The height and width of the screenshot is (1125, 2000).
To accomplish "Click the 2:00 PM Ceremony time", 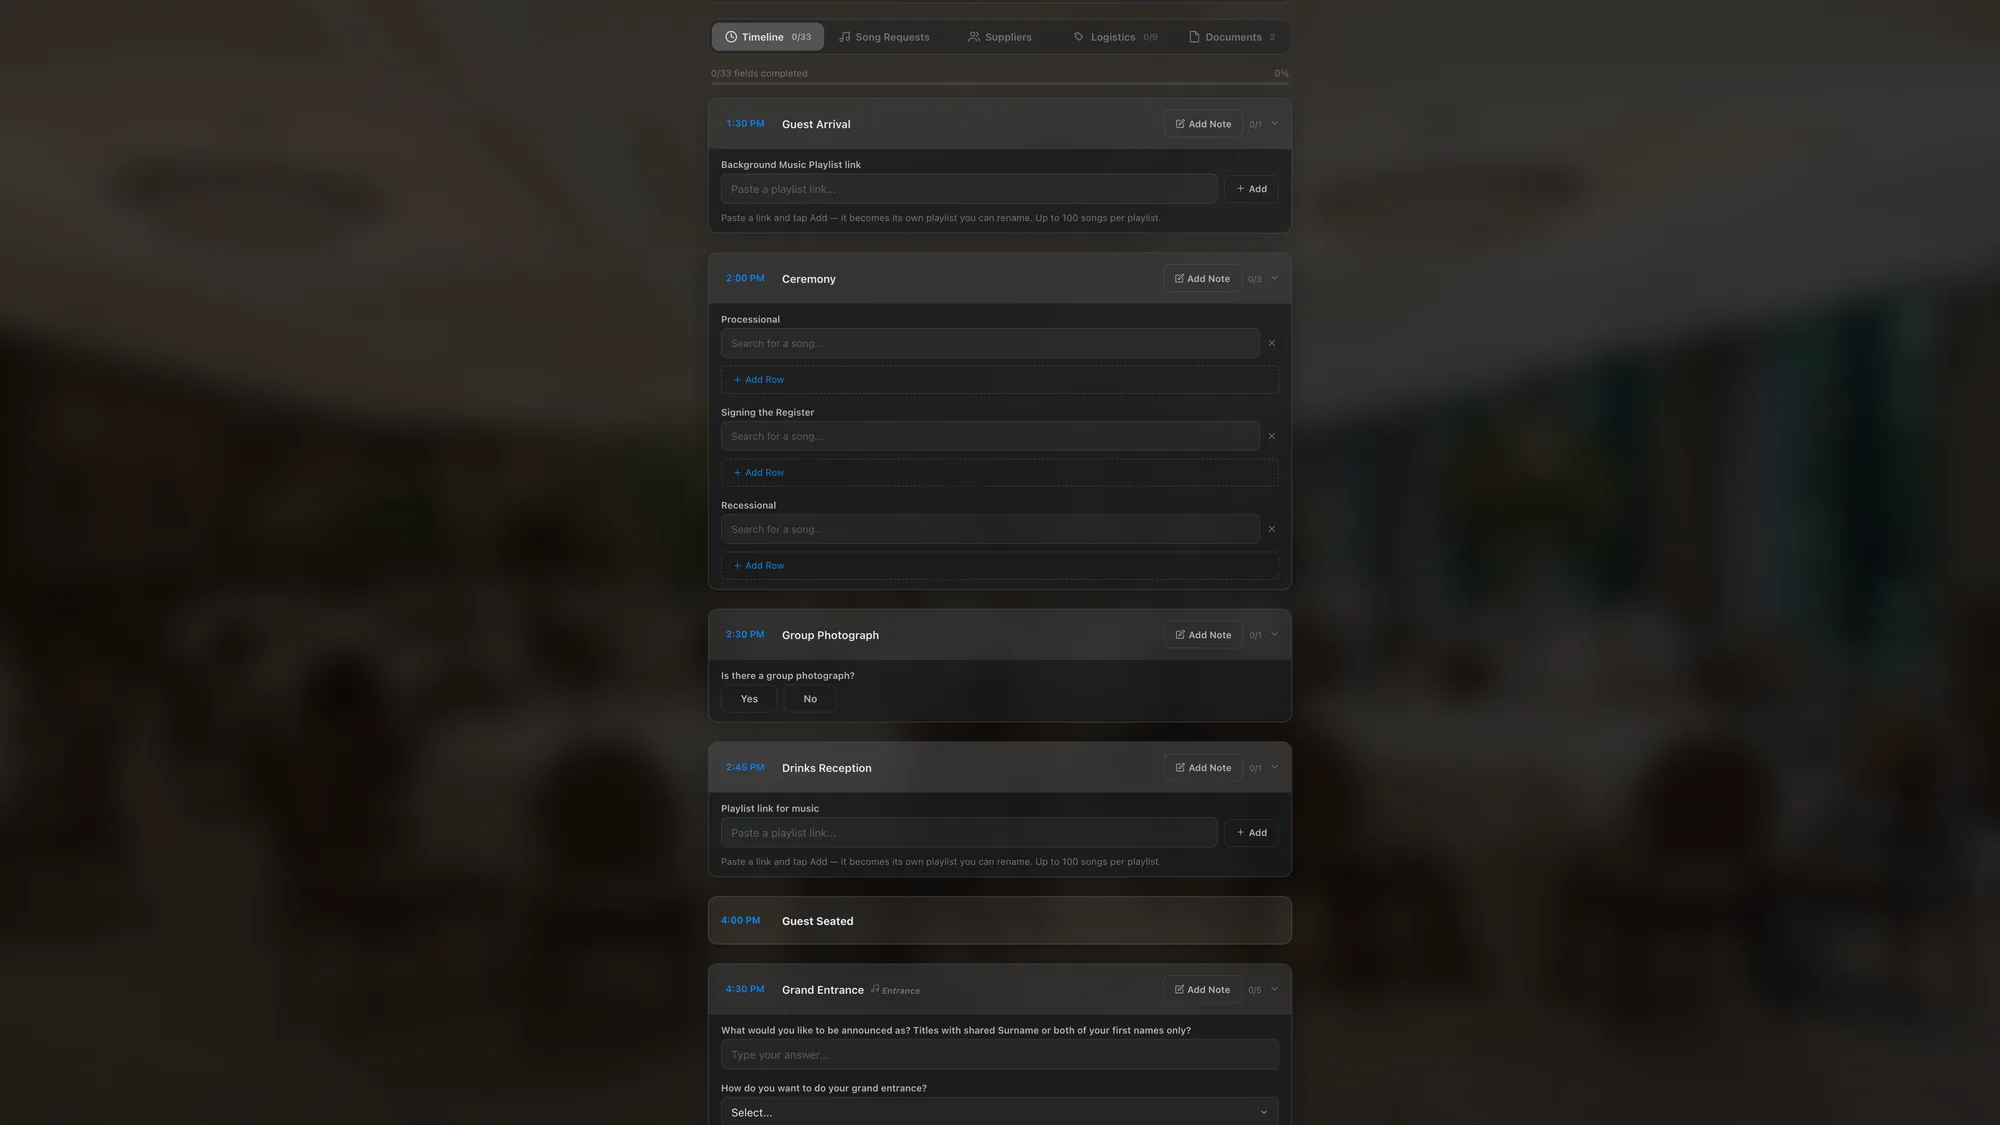I will coord(745,278).
